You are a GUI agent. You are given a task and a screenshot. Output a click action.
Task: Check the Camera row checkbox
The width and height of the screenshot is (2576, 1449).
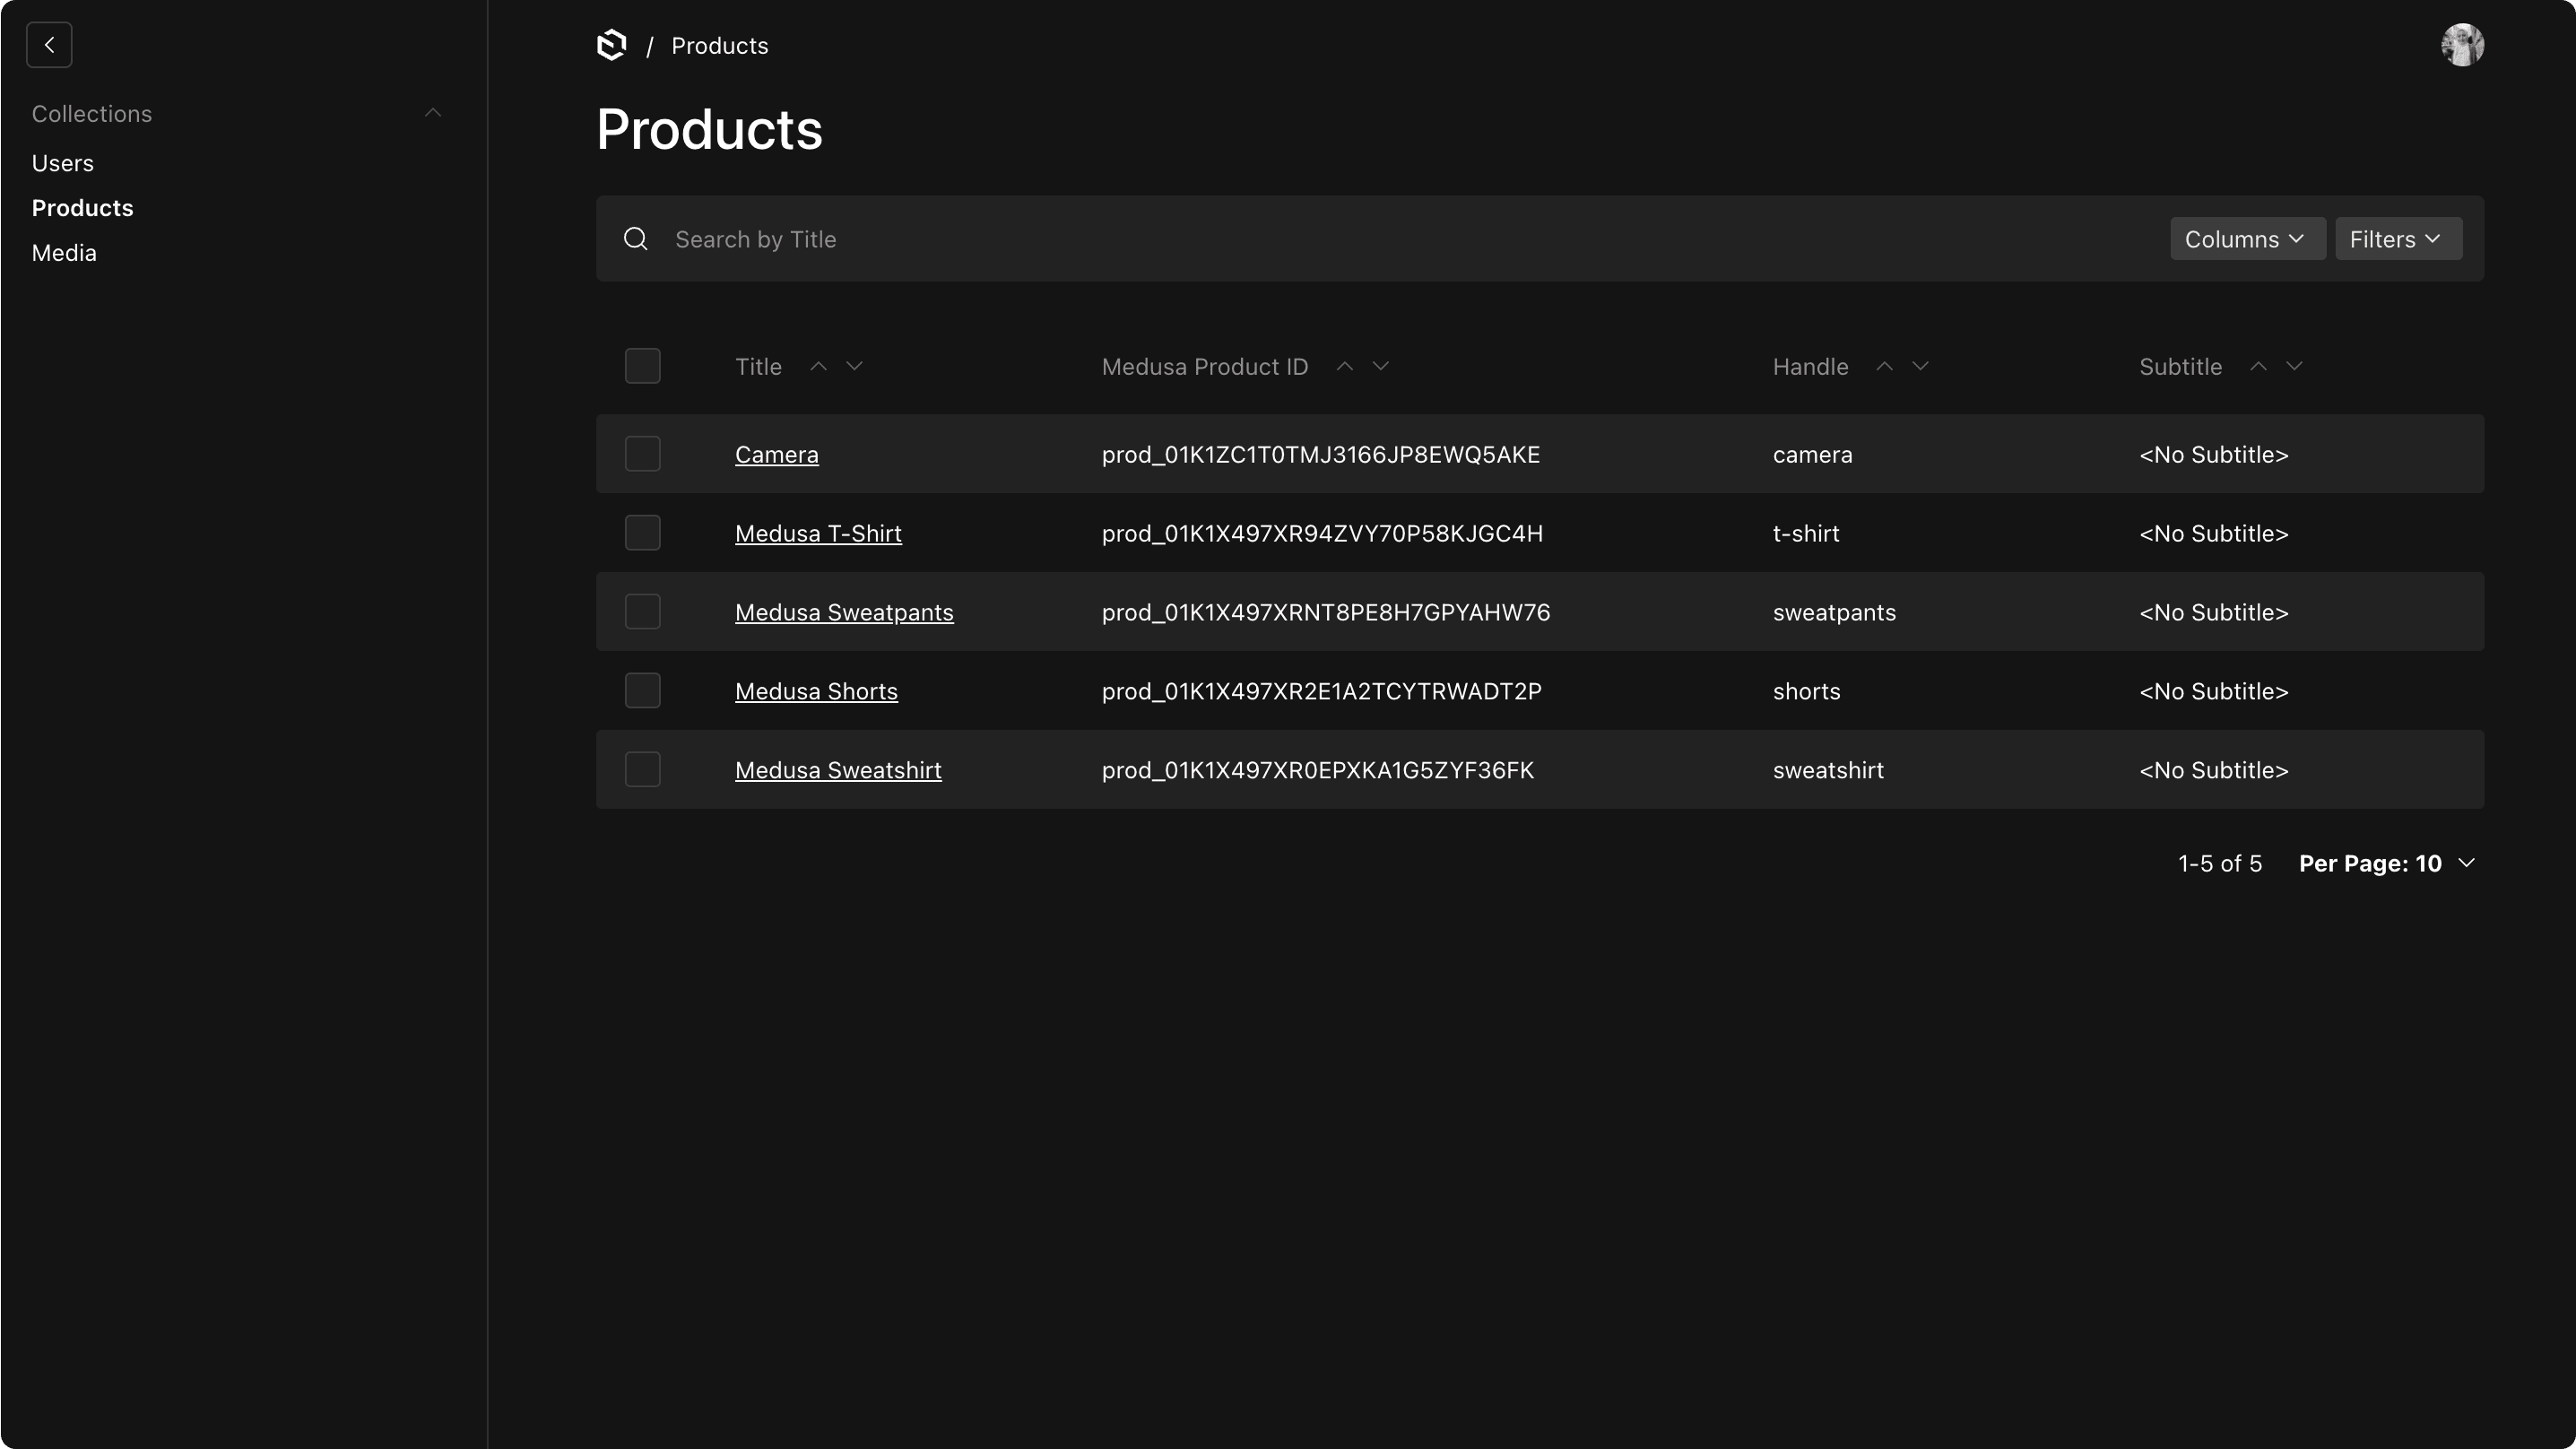point(643,453)
